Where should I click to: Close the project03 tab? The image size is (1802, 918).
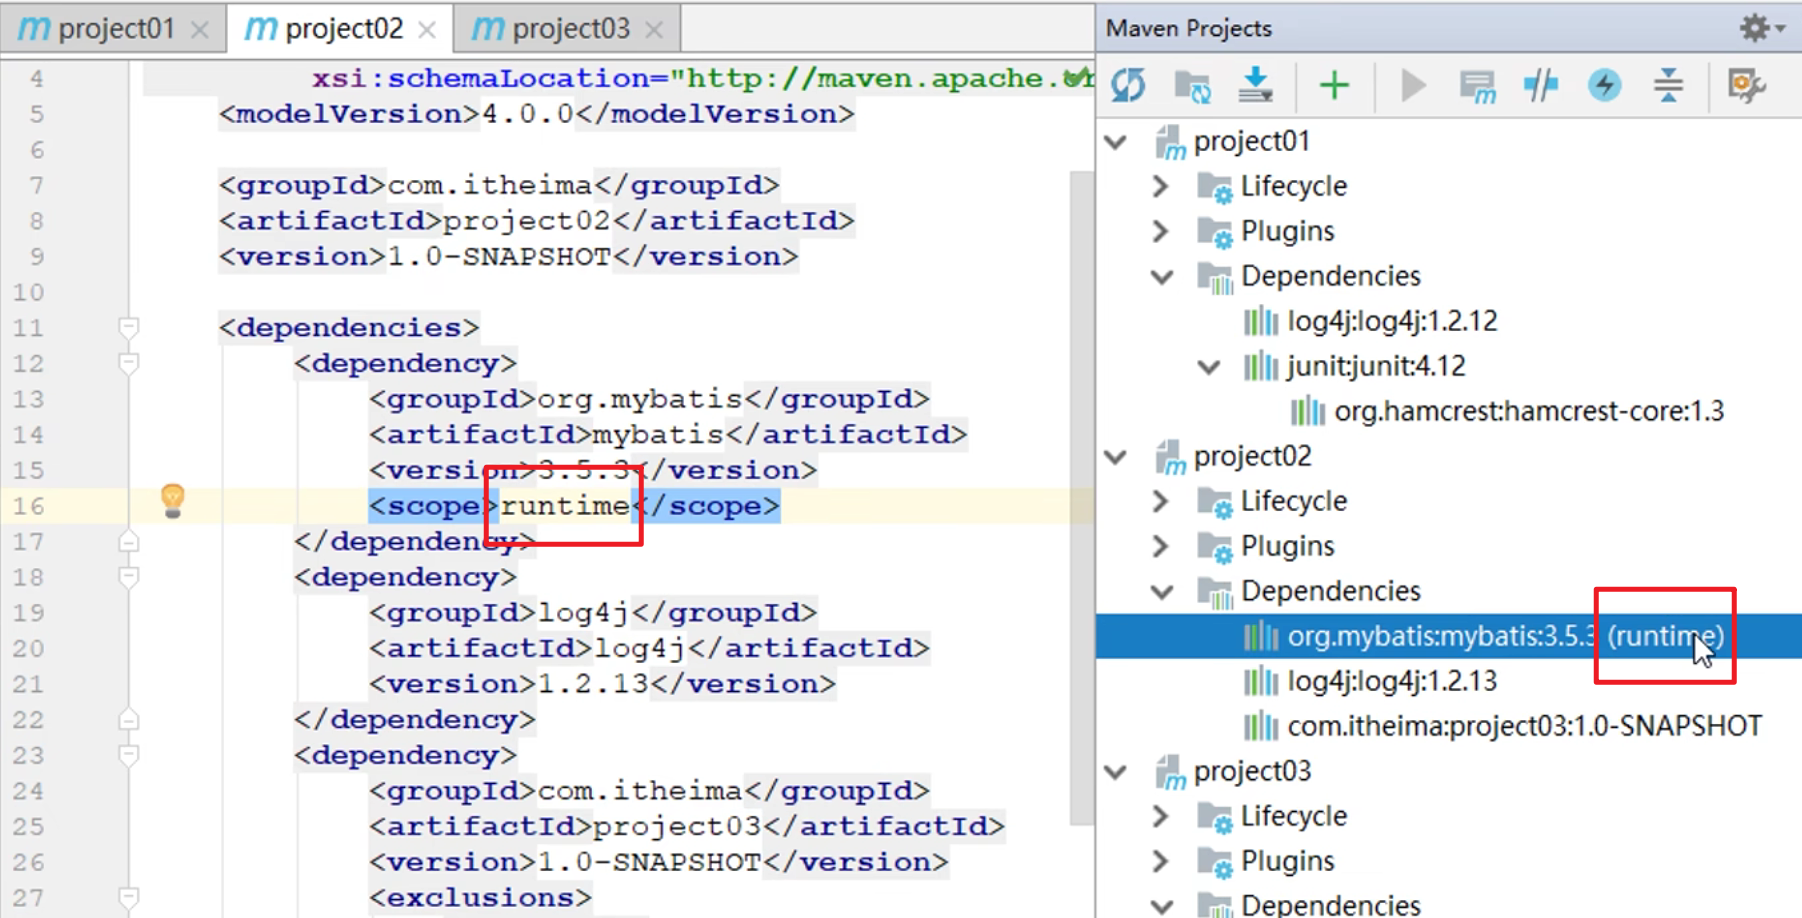[654, 30]
